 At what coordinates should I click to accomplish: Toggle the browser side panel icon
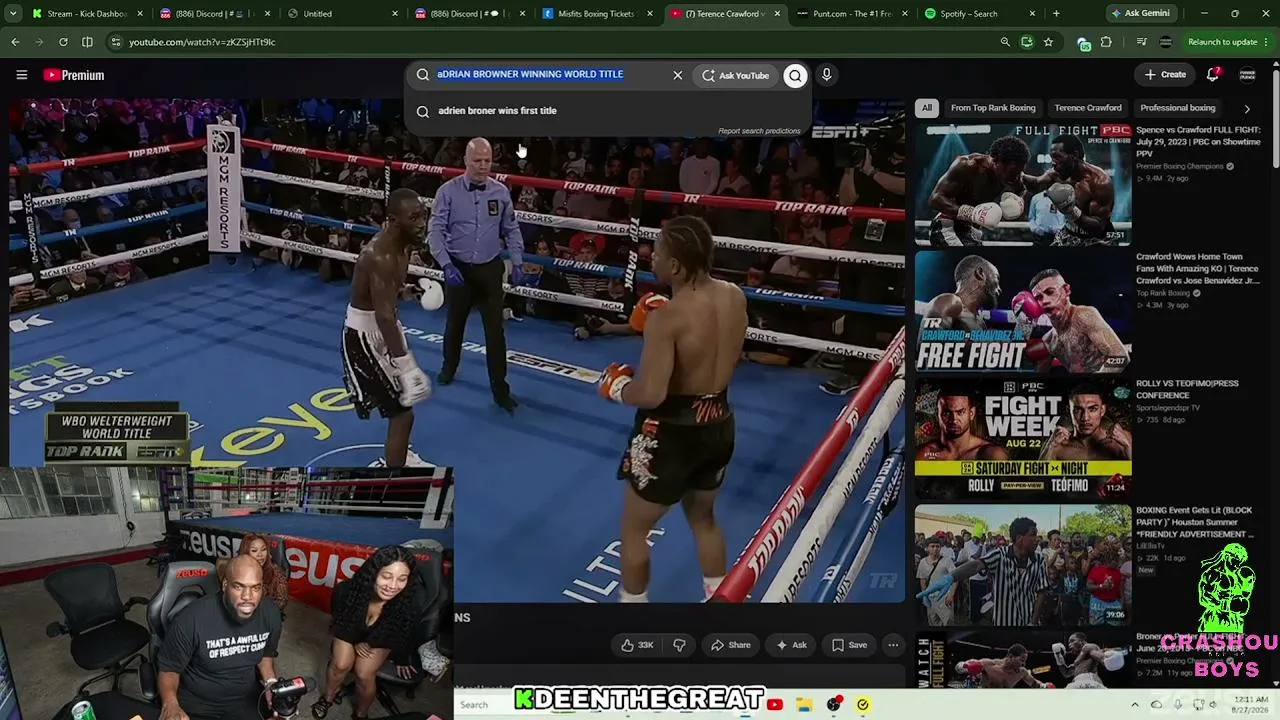[87, 42]
